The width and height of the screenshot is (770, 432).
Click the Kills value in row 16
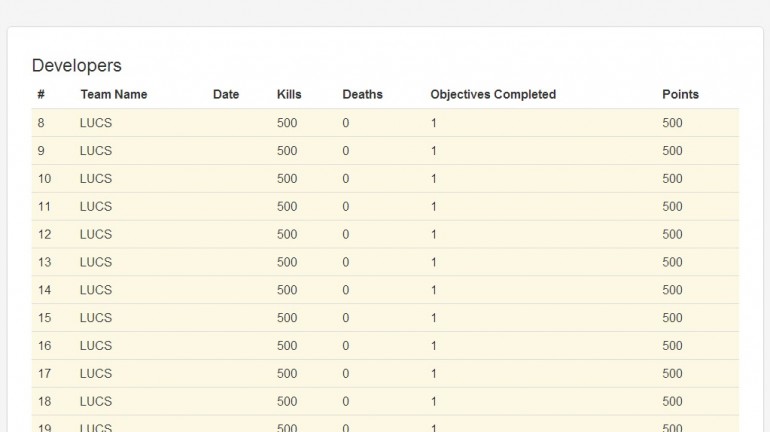(x=287, y=346)
